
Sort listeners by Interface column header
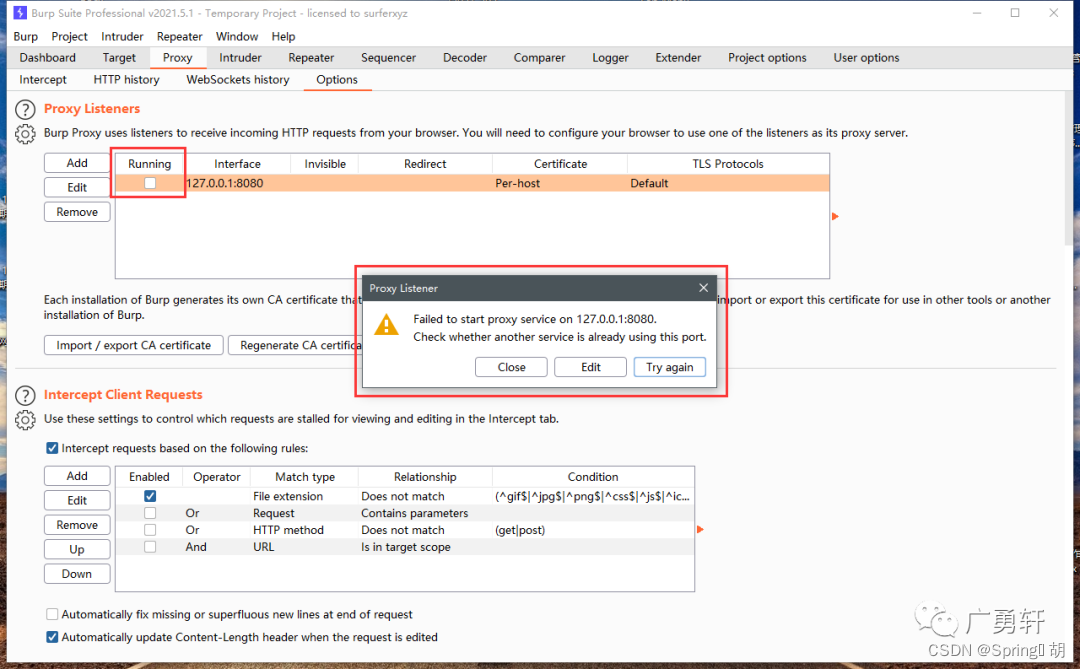click(237, 164)
